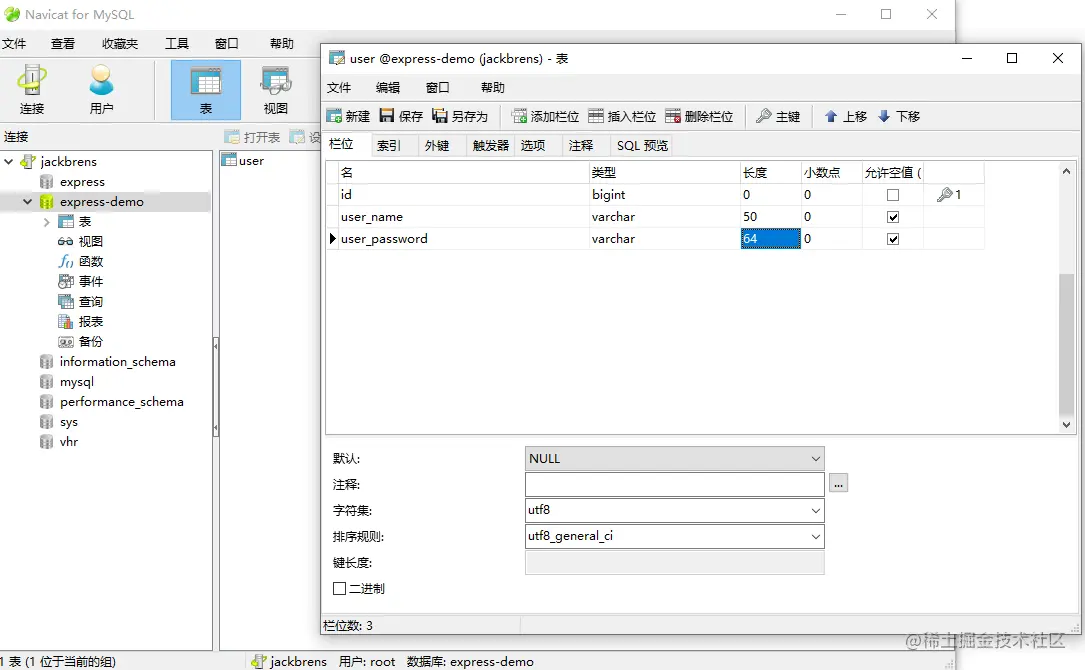Viewport: 1085px width, 670px height.
Task: Select the performance_schema database
Action: click(x=122, y=402)
